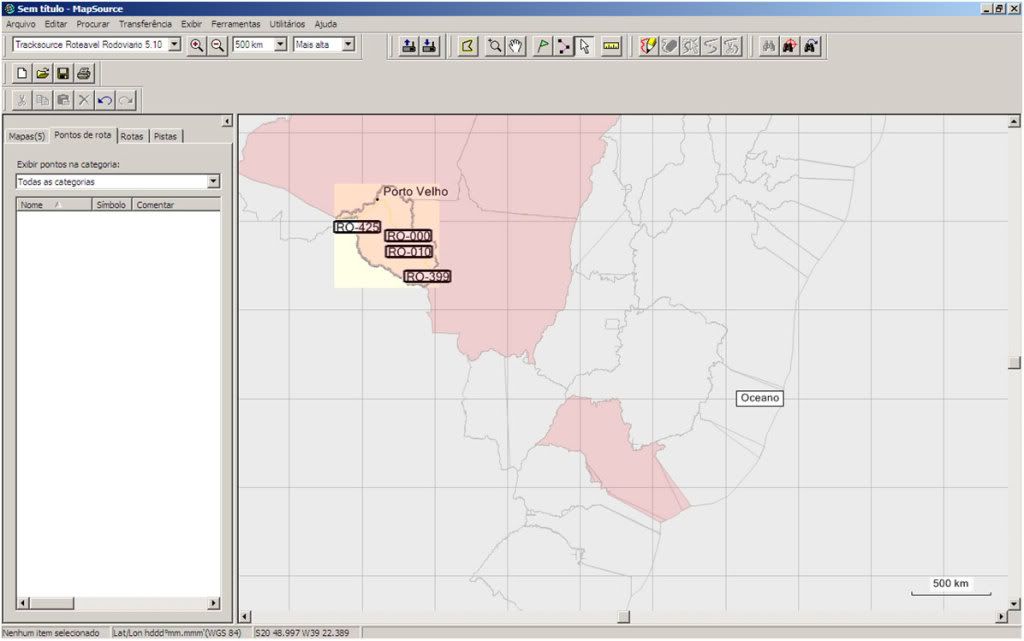Select the Track Draw pencil tool
Viewport: 1024px width, 641px height.
click(x=648, y=46)
